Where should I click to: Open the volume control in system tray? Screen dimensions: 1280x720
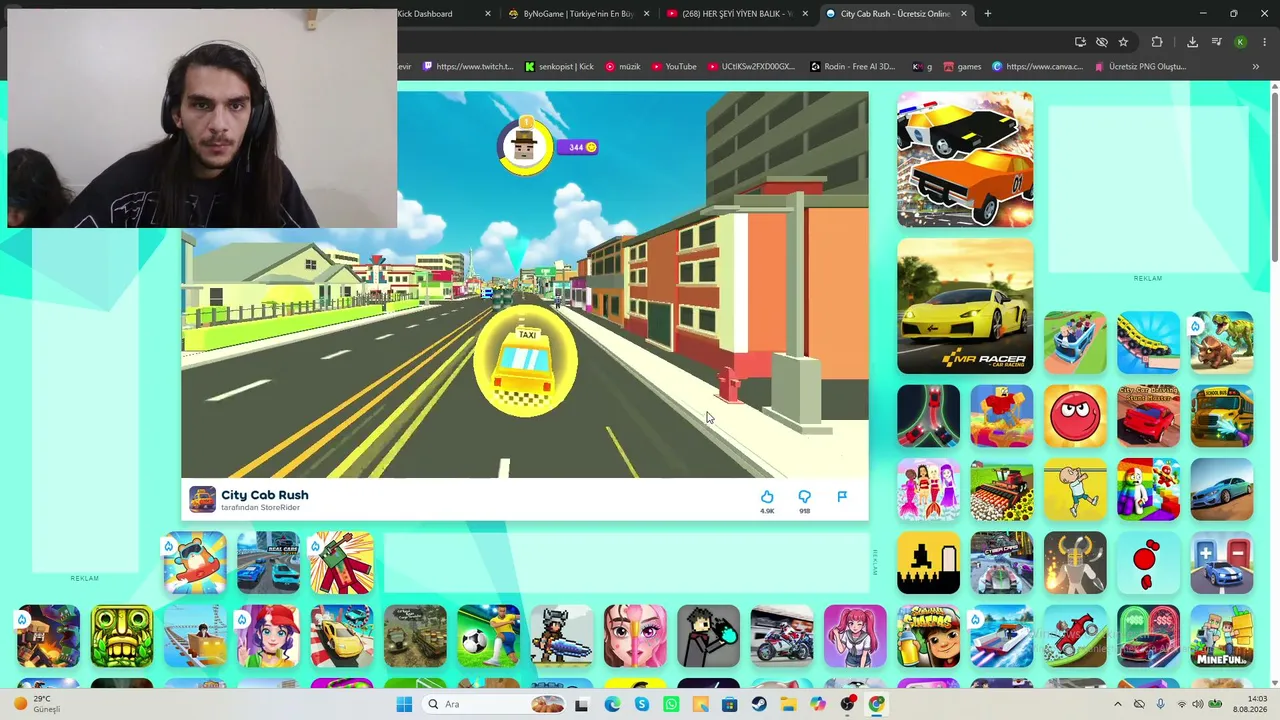point(1198,704)
